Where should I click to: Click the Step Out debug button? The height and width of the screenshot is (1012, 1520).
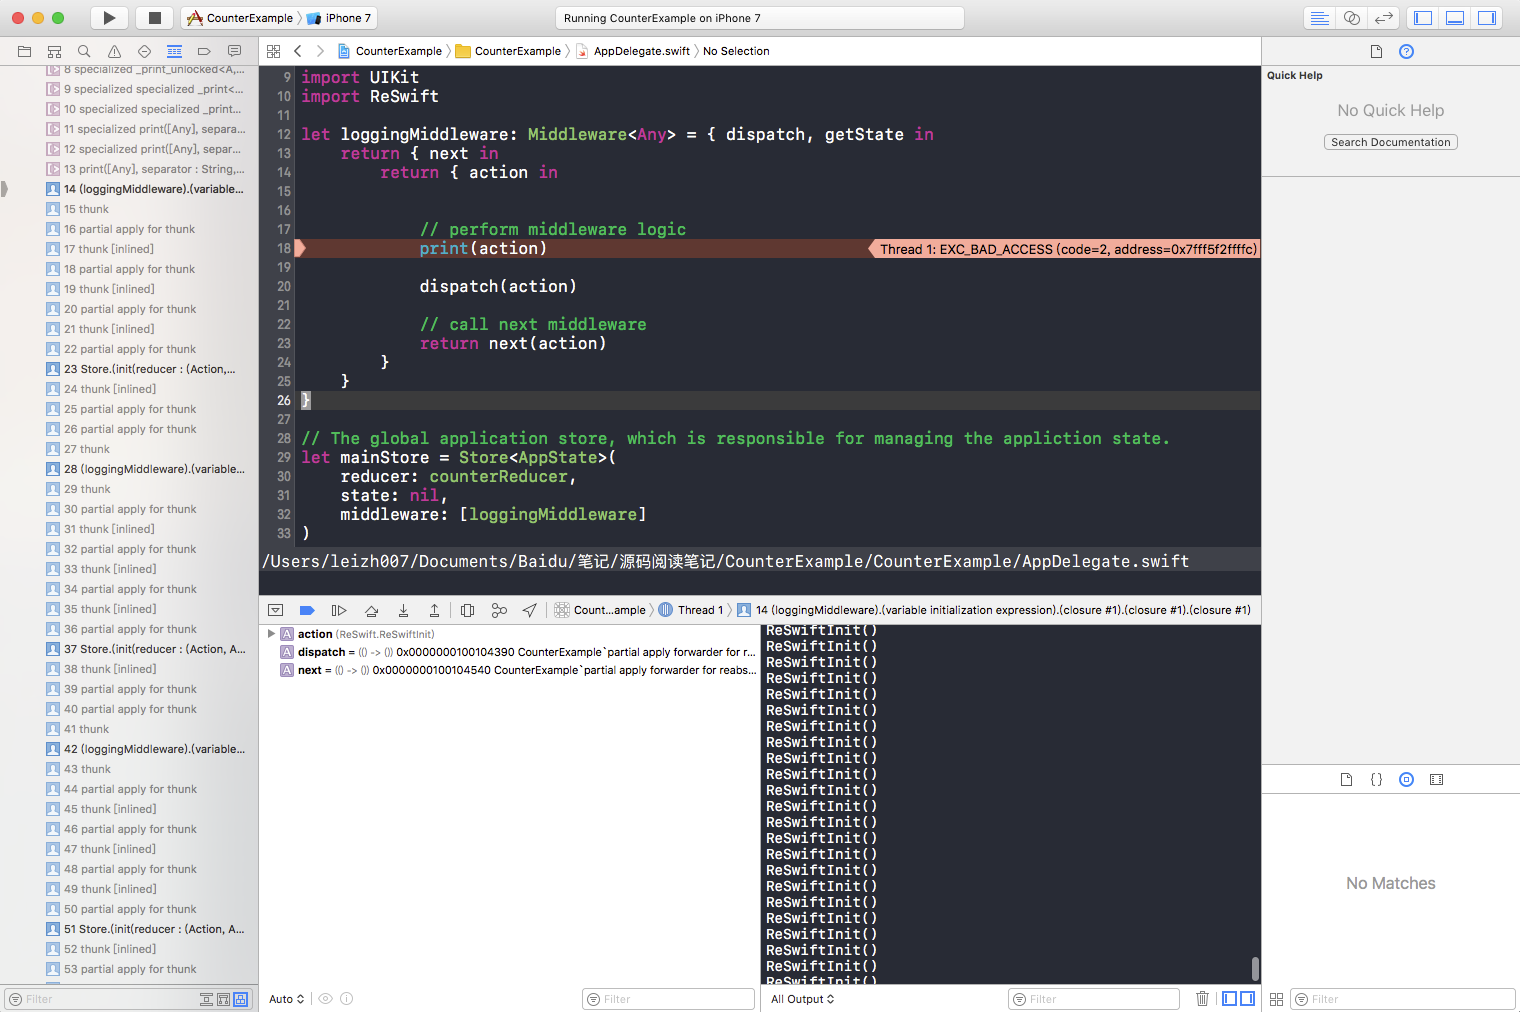coord(434,610)
